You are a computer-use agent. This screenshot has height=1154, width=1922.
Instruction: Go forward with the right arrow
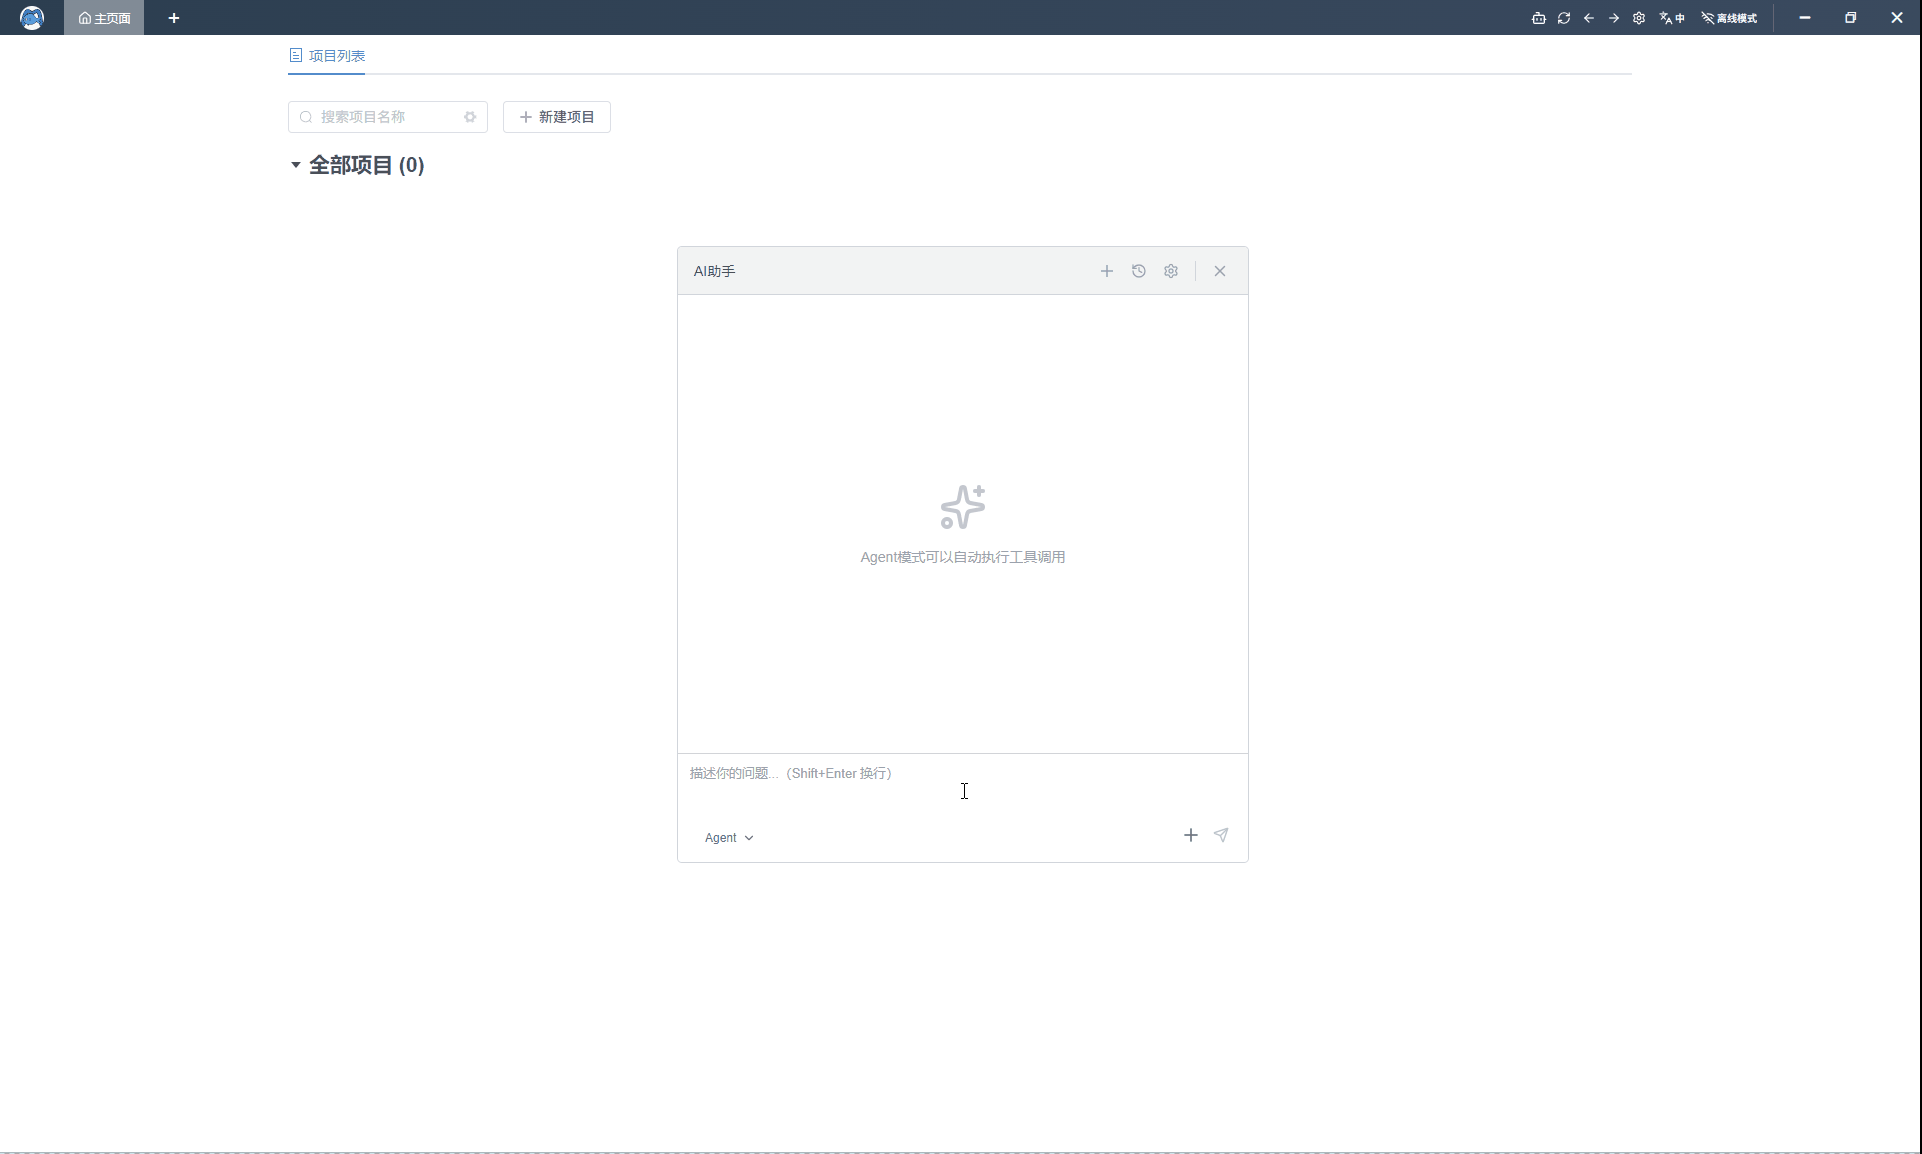click(x=1614, y=18)
